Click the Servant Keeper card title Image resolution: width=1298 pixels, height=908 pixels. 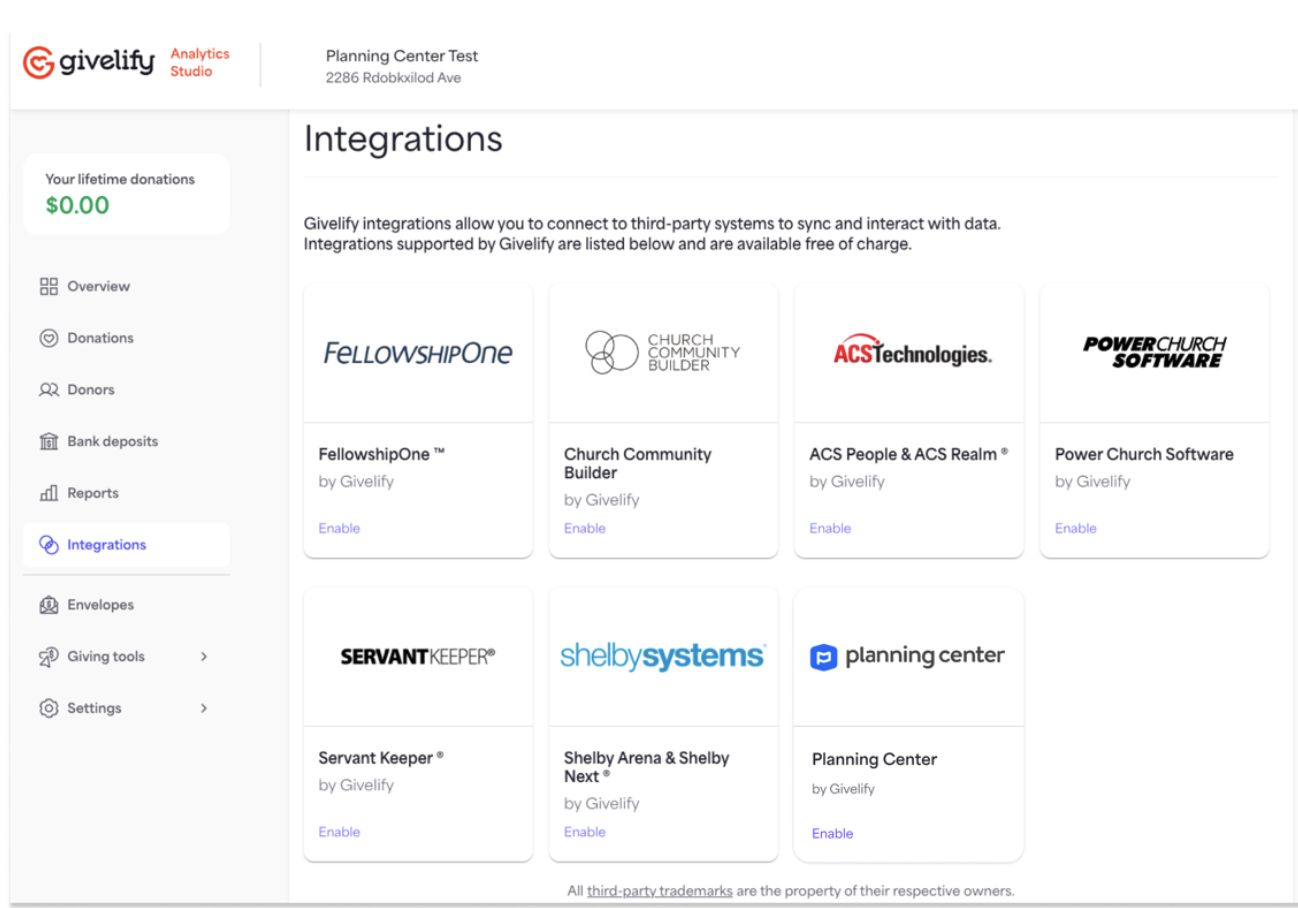coord(381,758)
